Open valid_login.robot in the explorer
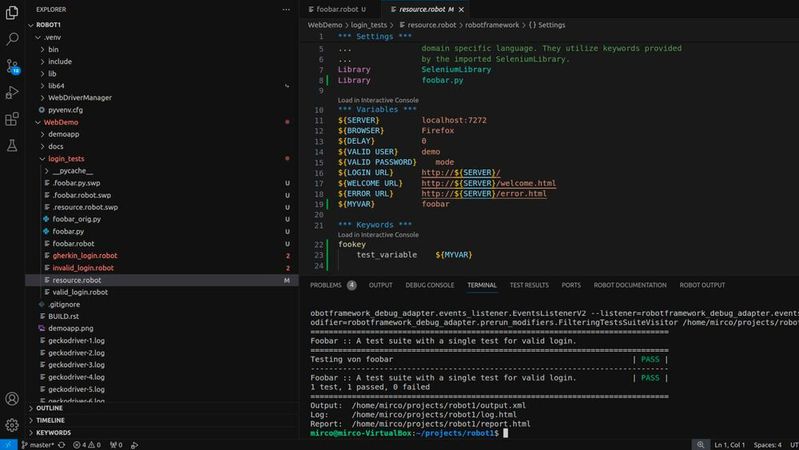The image size is (799, 450). pos(80,293)
